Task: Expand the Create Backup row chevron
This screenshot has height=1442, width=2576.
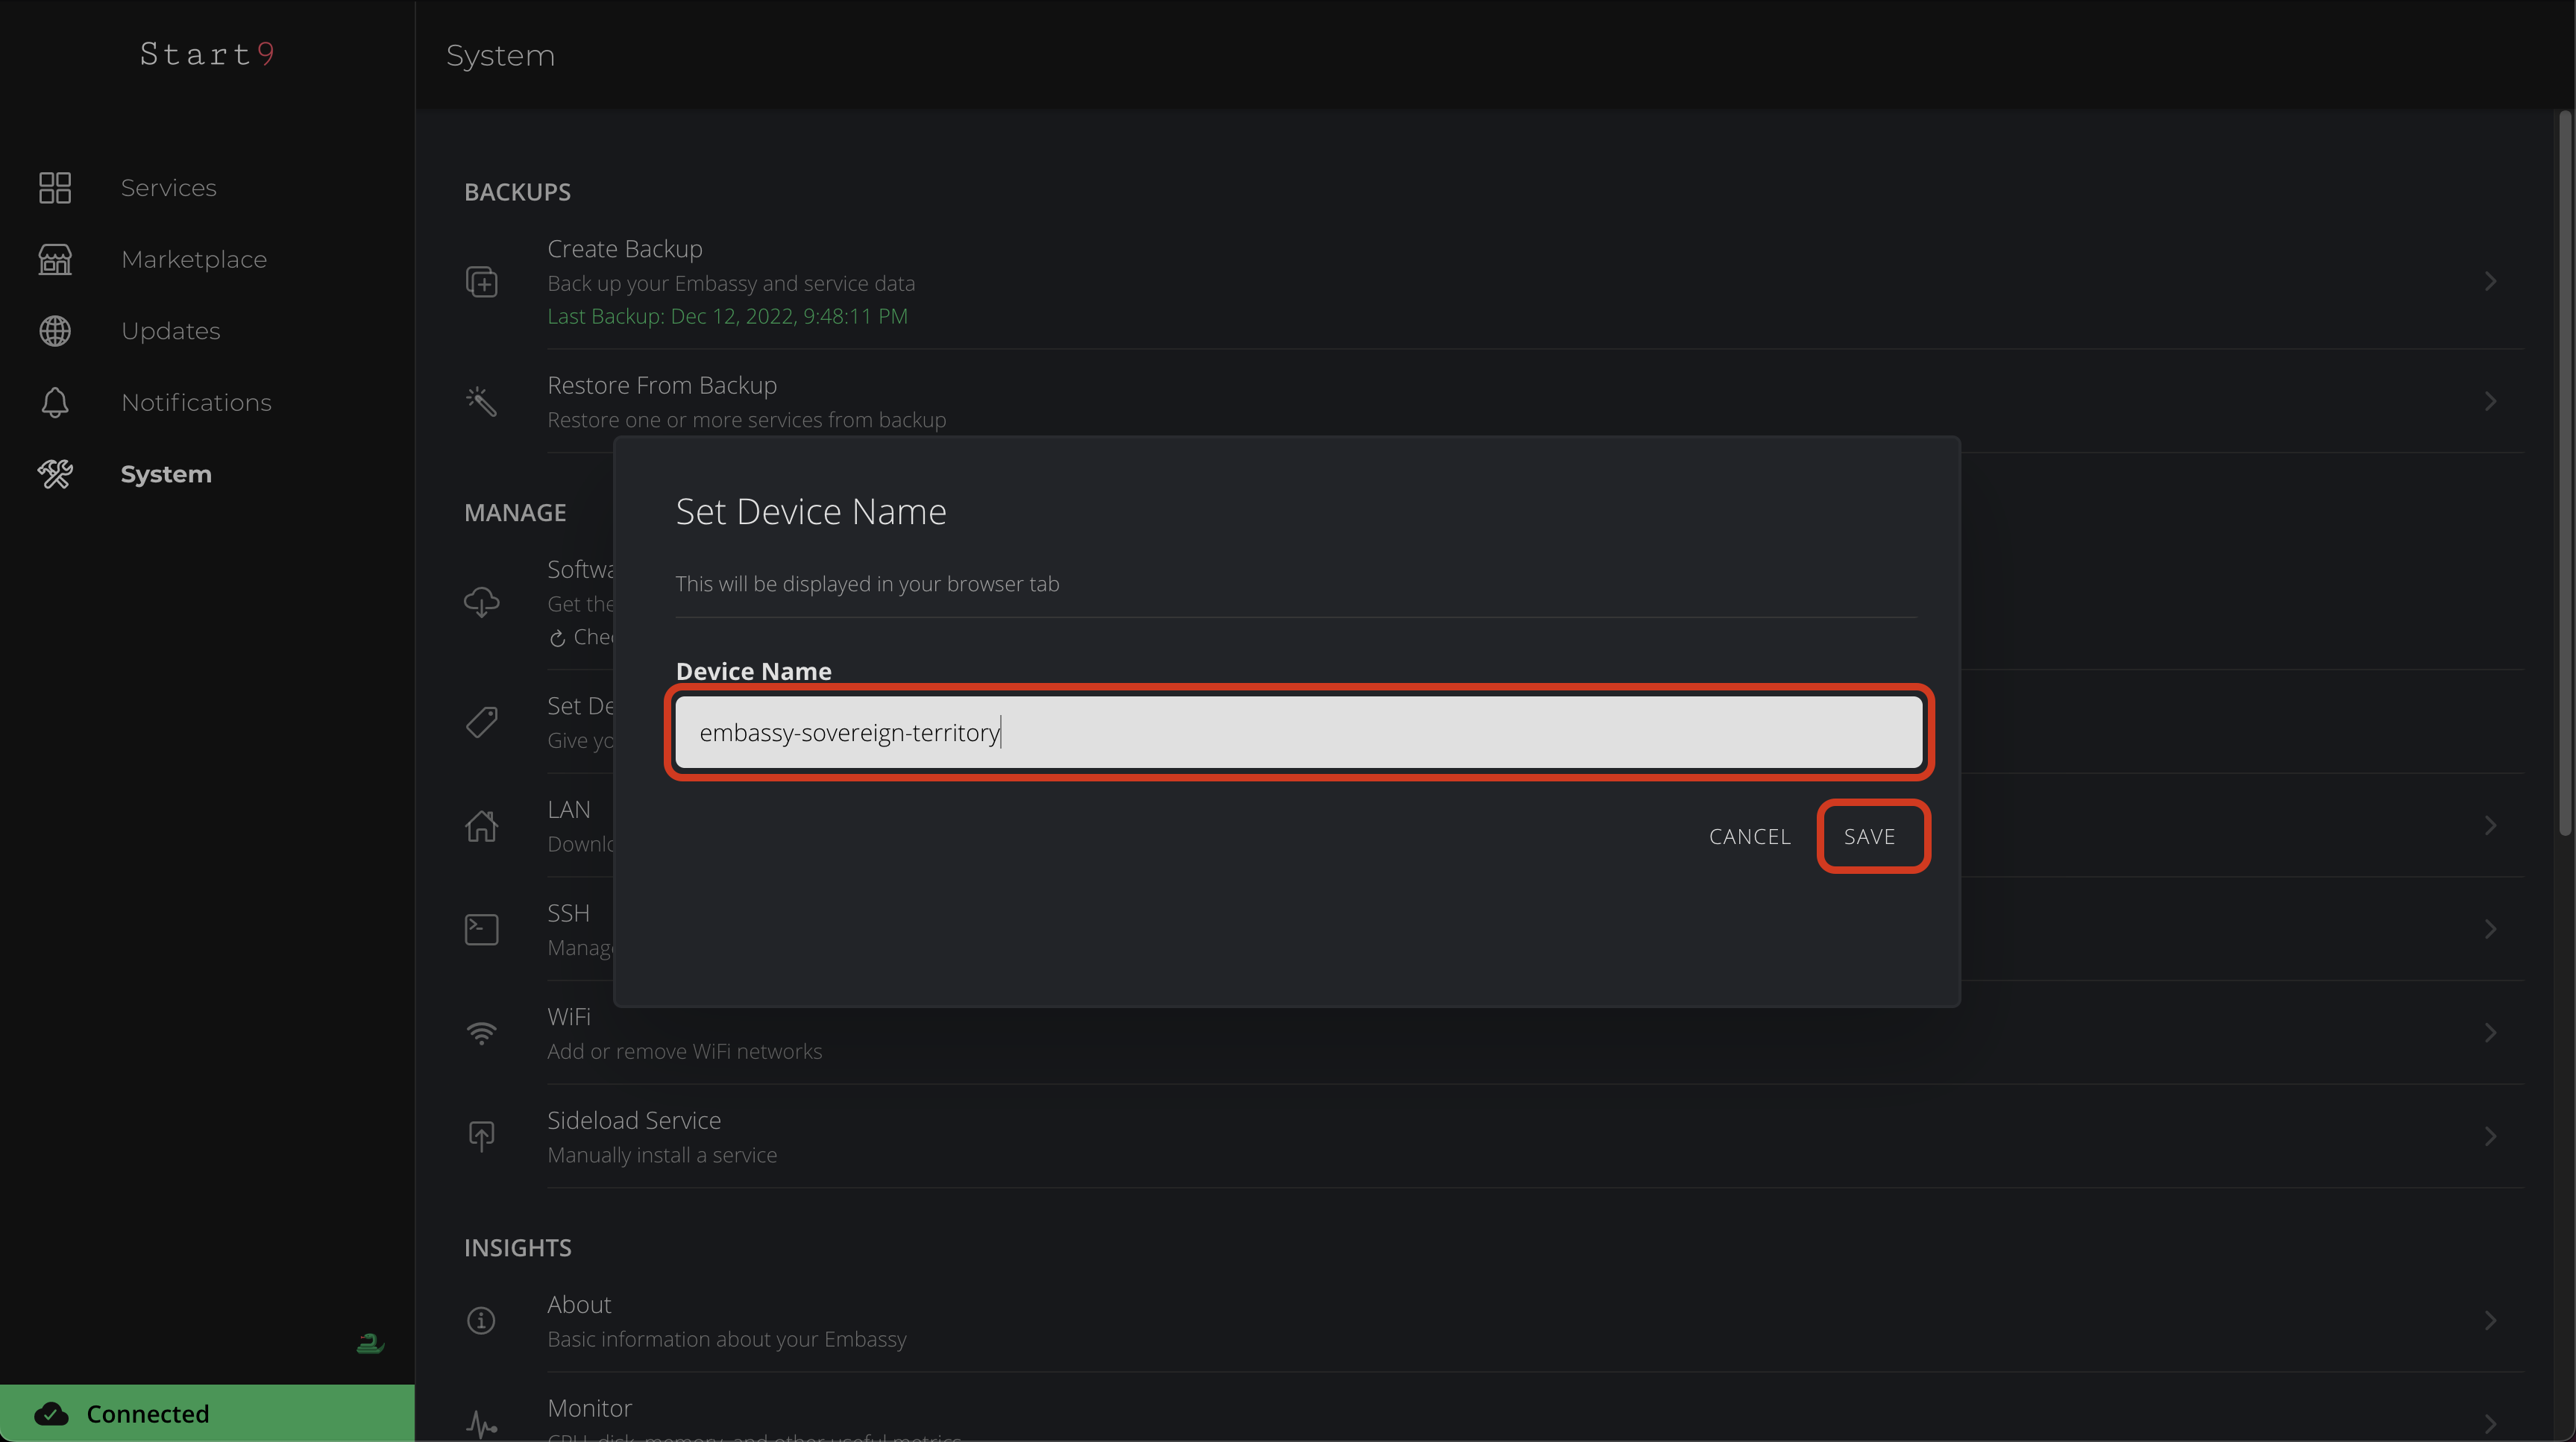Action: 2490,282
